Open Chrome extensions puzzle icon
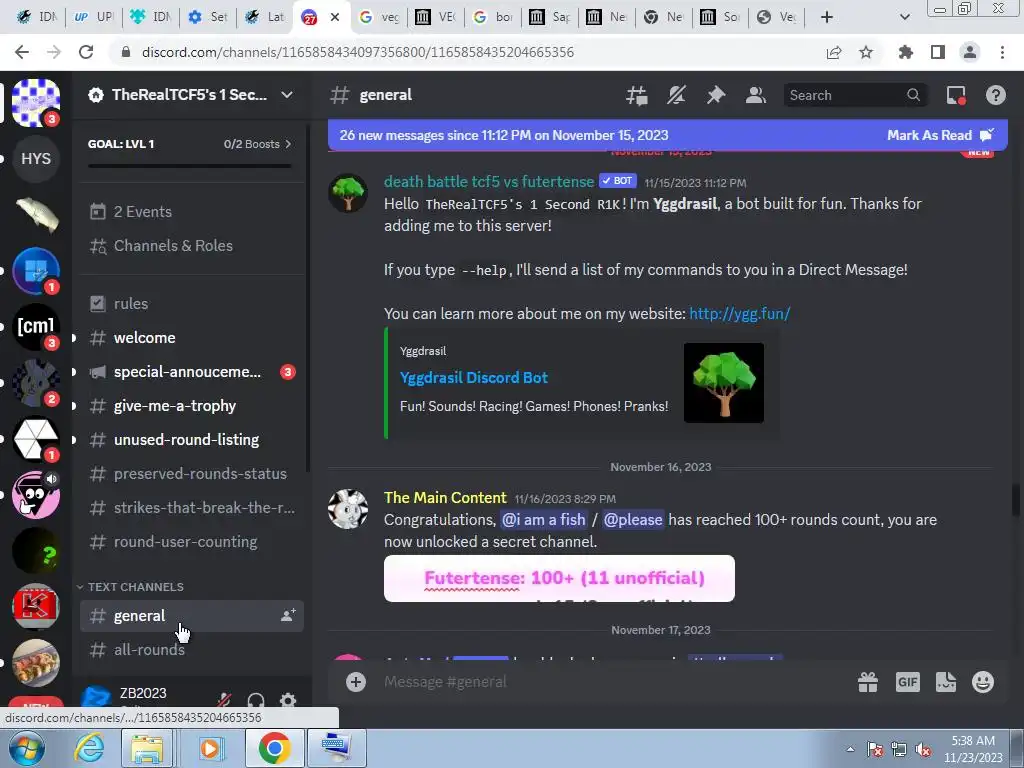 tap(906, 52)
